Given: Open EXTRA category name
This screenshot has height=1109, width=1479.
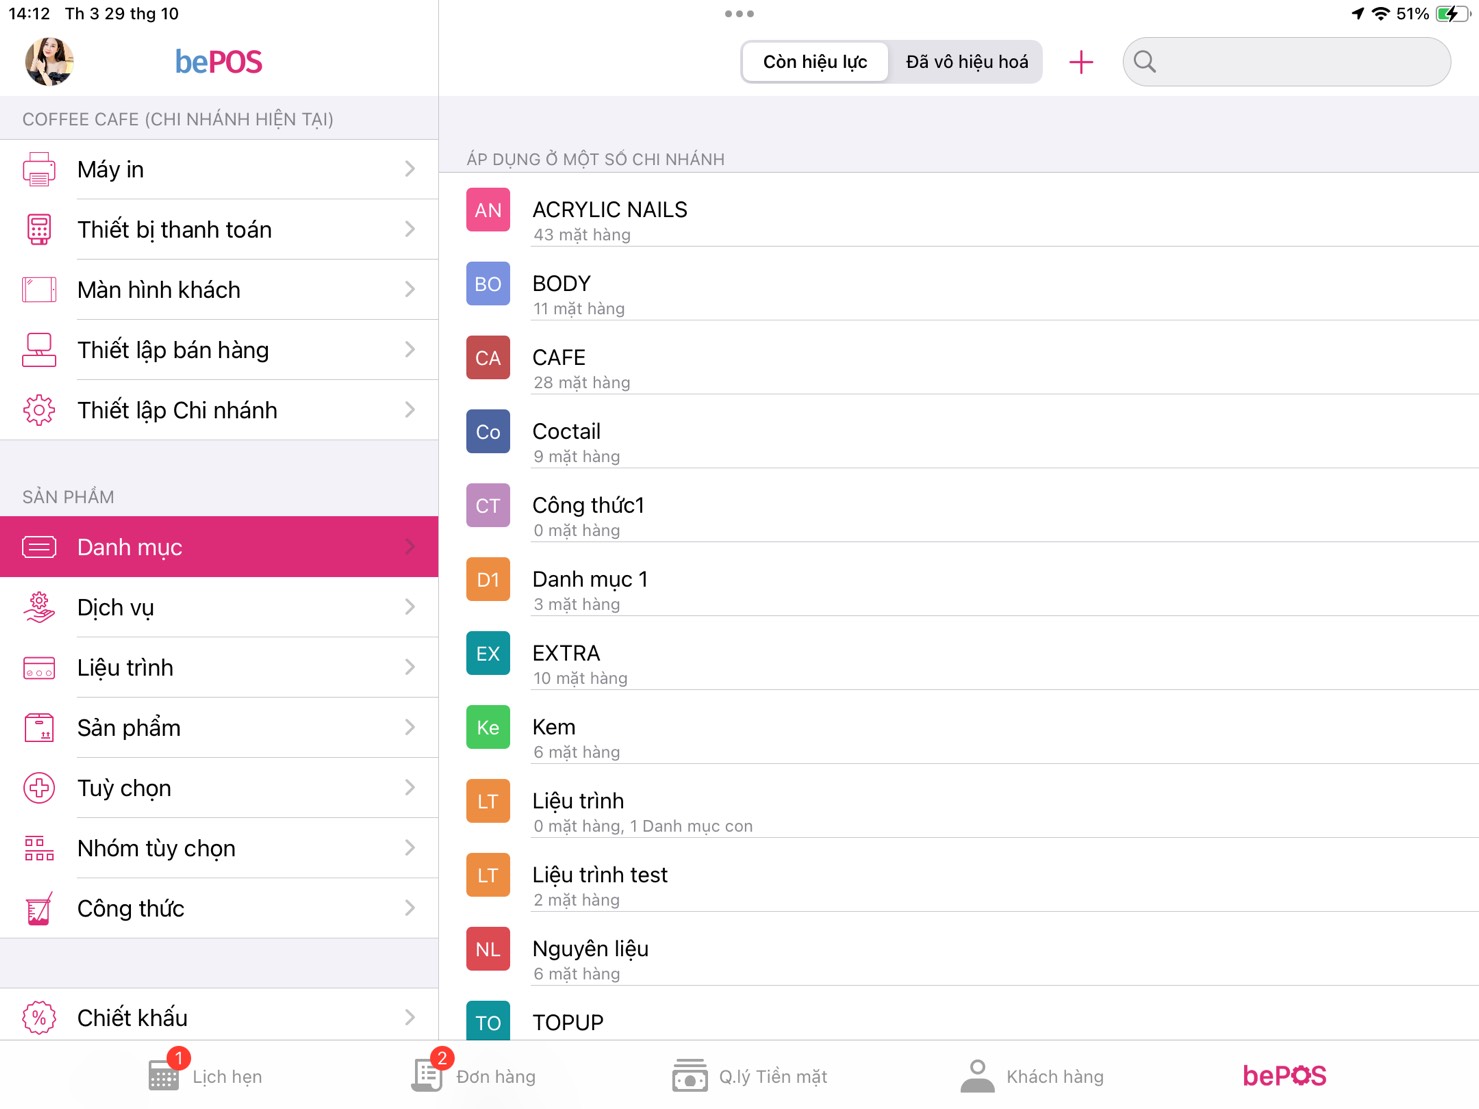Looking at the screenshot, I should 566,654.
